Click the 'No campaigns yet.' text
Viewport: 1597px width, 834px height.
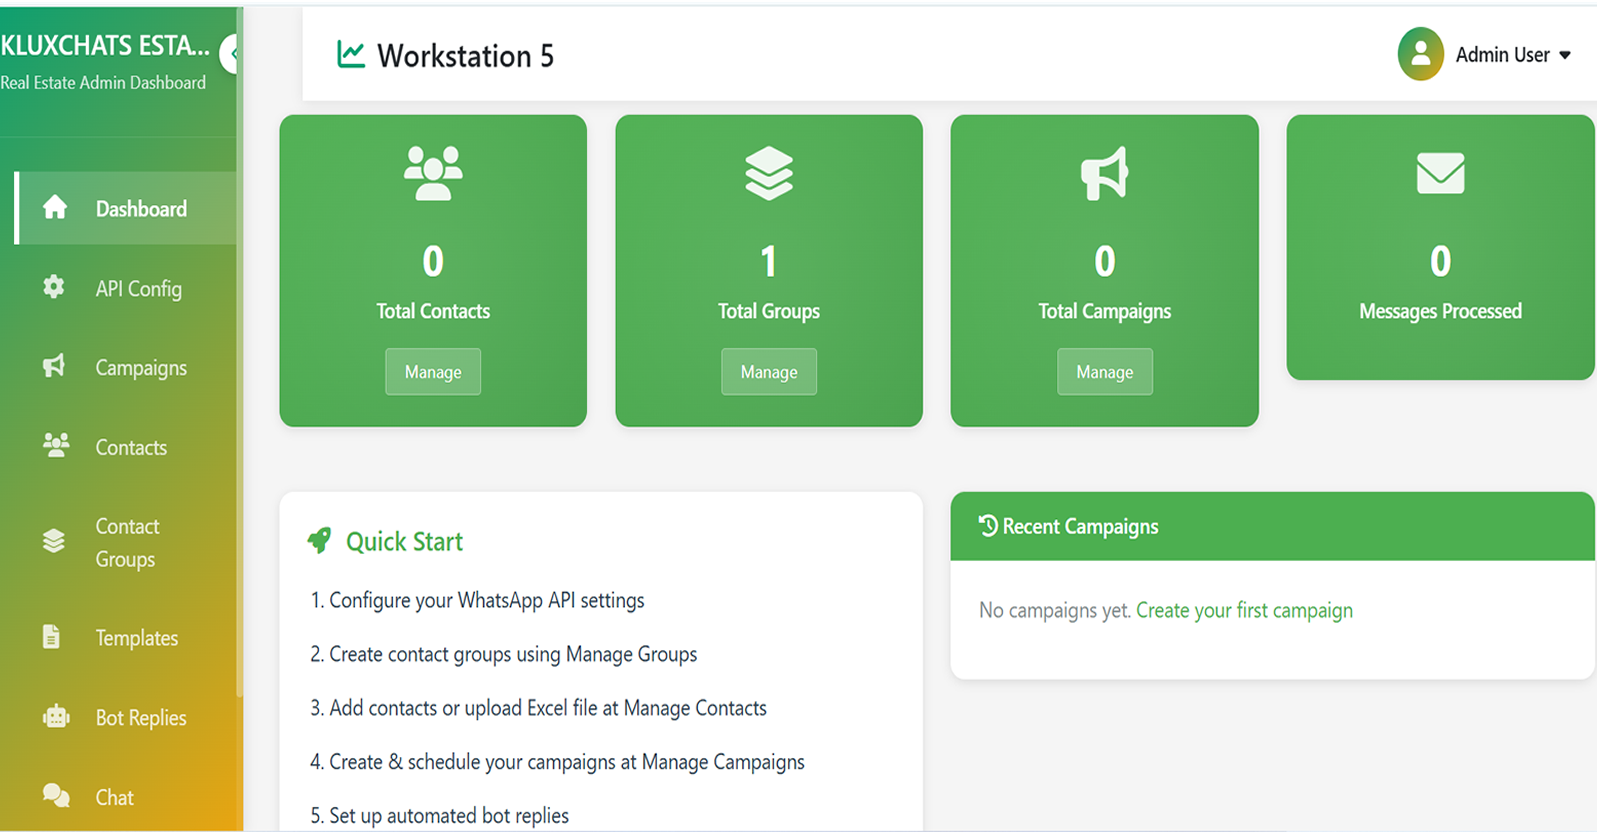coord(1055,610)
